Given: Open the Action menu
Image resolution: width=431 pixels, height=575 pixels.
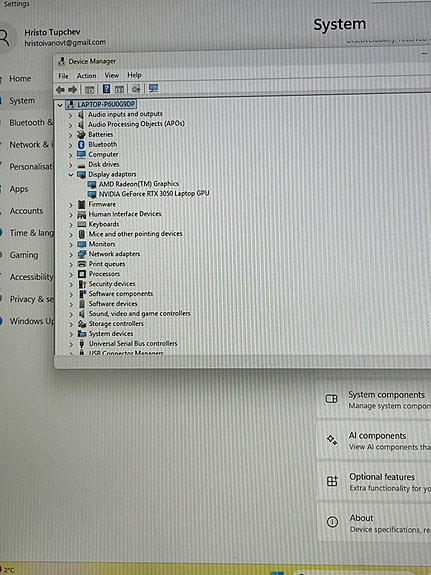Looking at the screenshot, I should click(x=87, y=76).
